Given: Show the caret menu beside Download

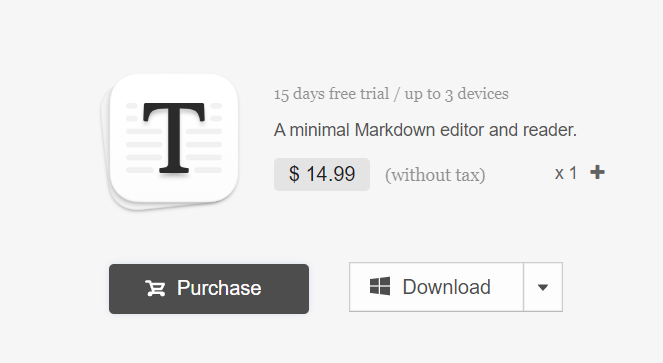Looking at the screenshot, I should (x=543, y=287).
